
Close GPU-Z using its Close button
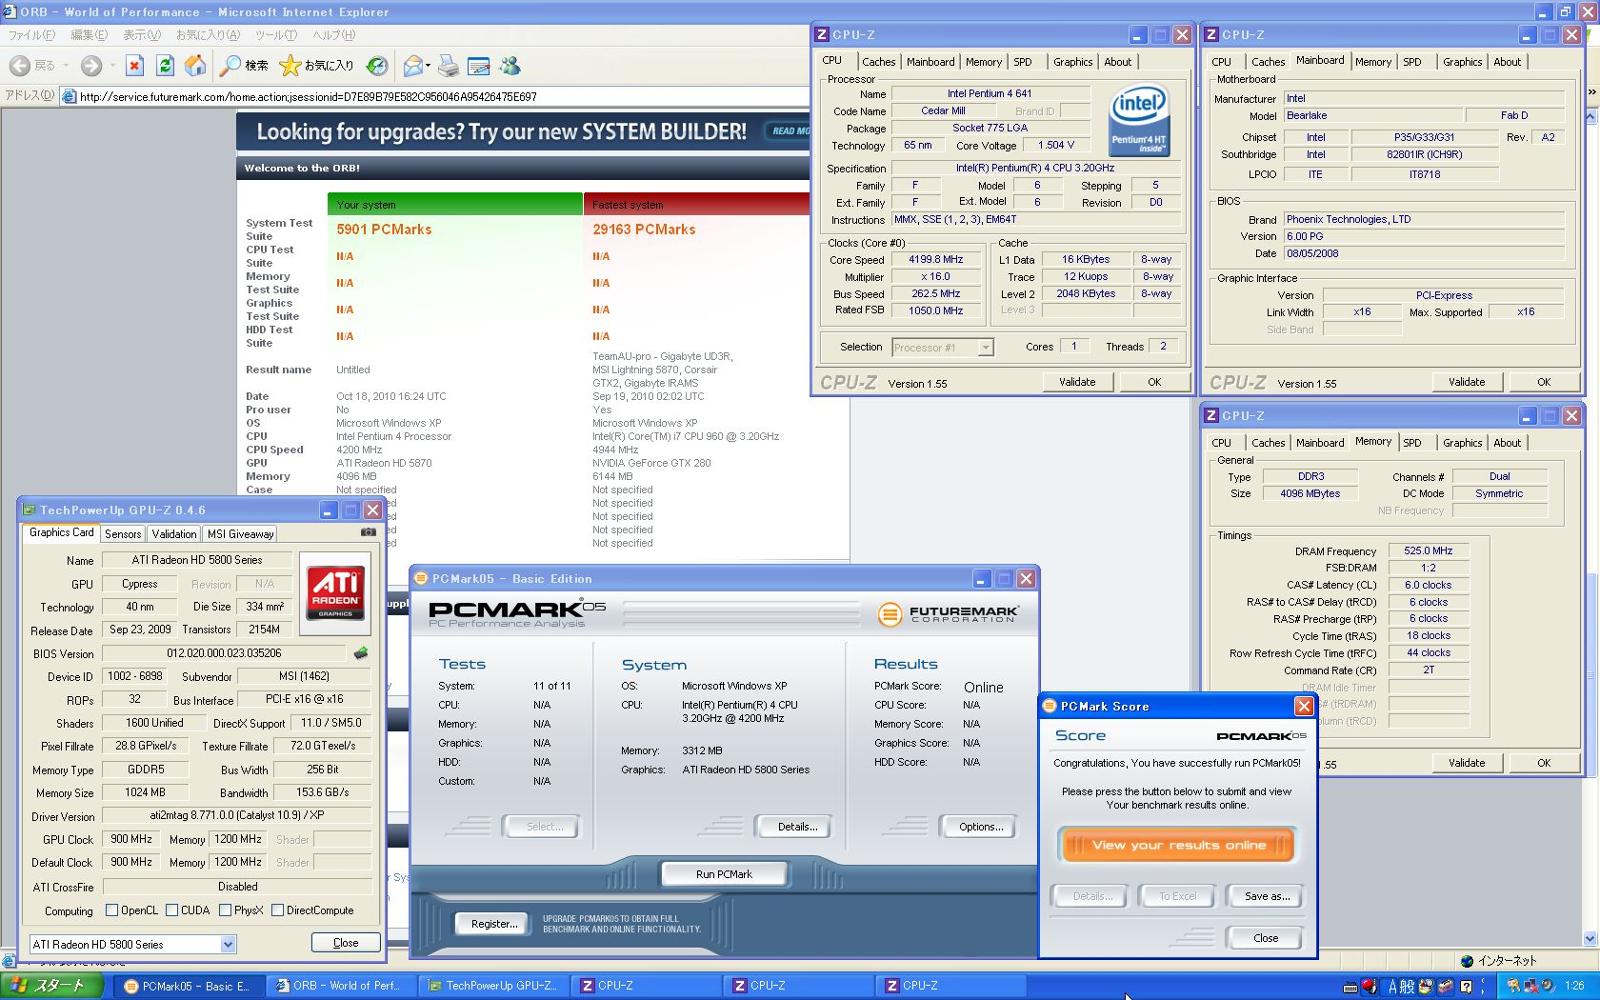coord(345,943)
